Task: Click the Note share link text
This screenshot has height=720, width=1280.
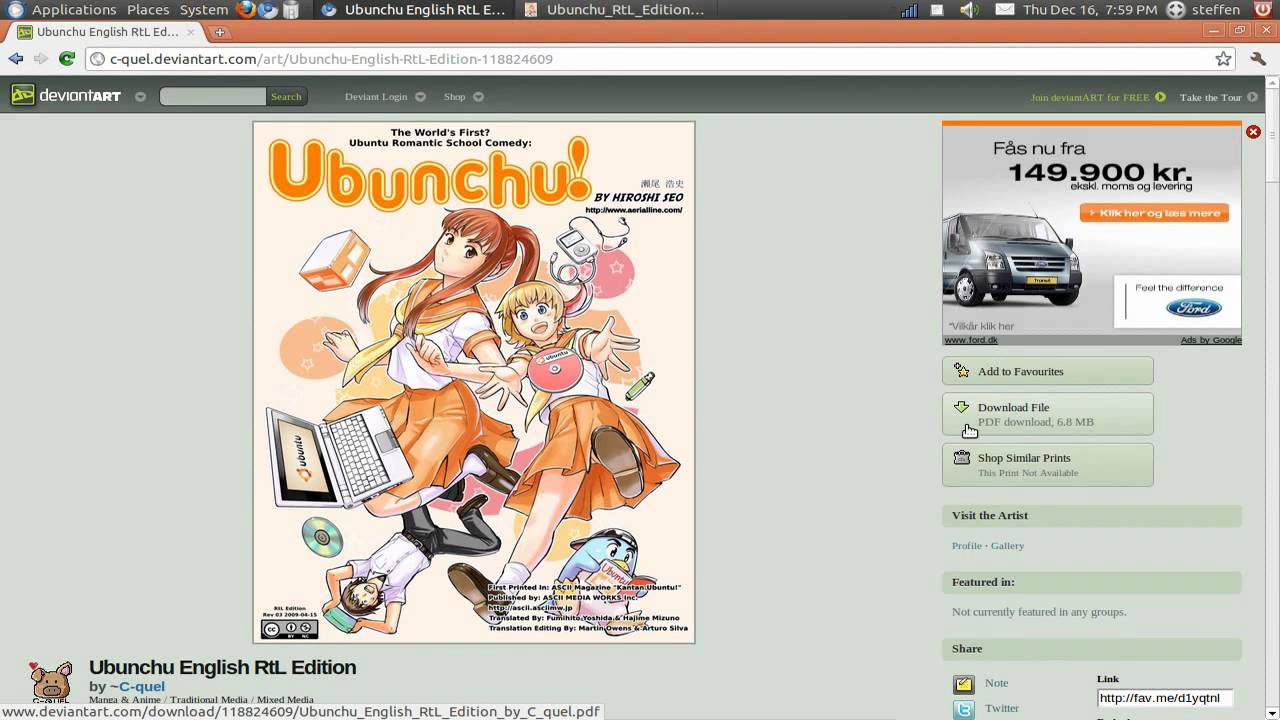Action: 996,683
